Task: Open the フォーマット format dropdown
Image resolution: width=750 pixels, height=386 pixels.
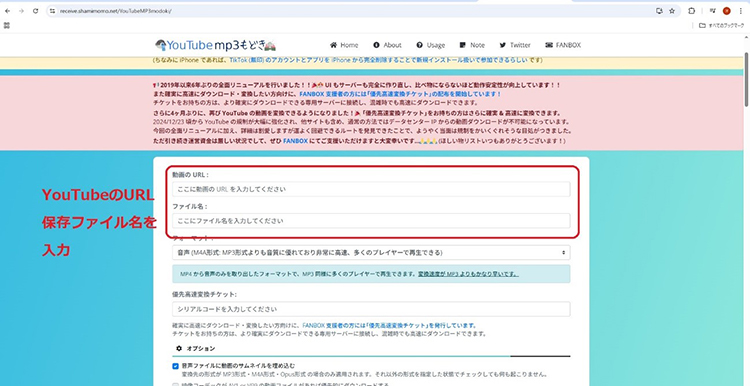Action: [x=371, y=252]
